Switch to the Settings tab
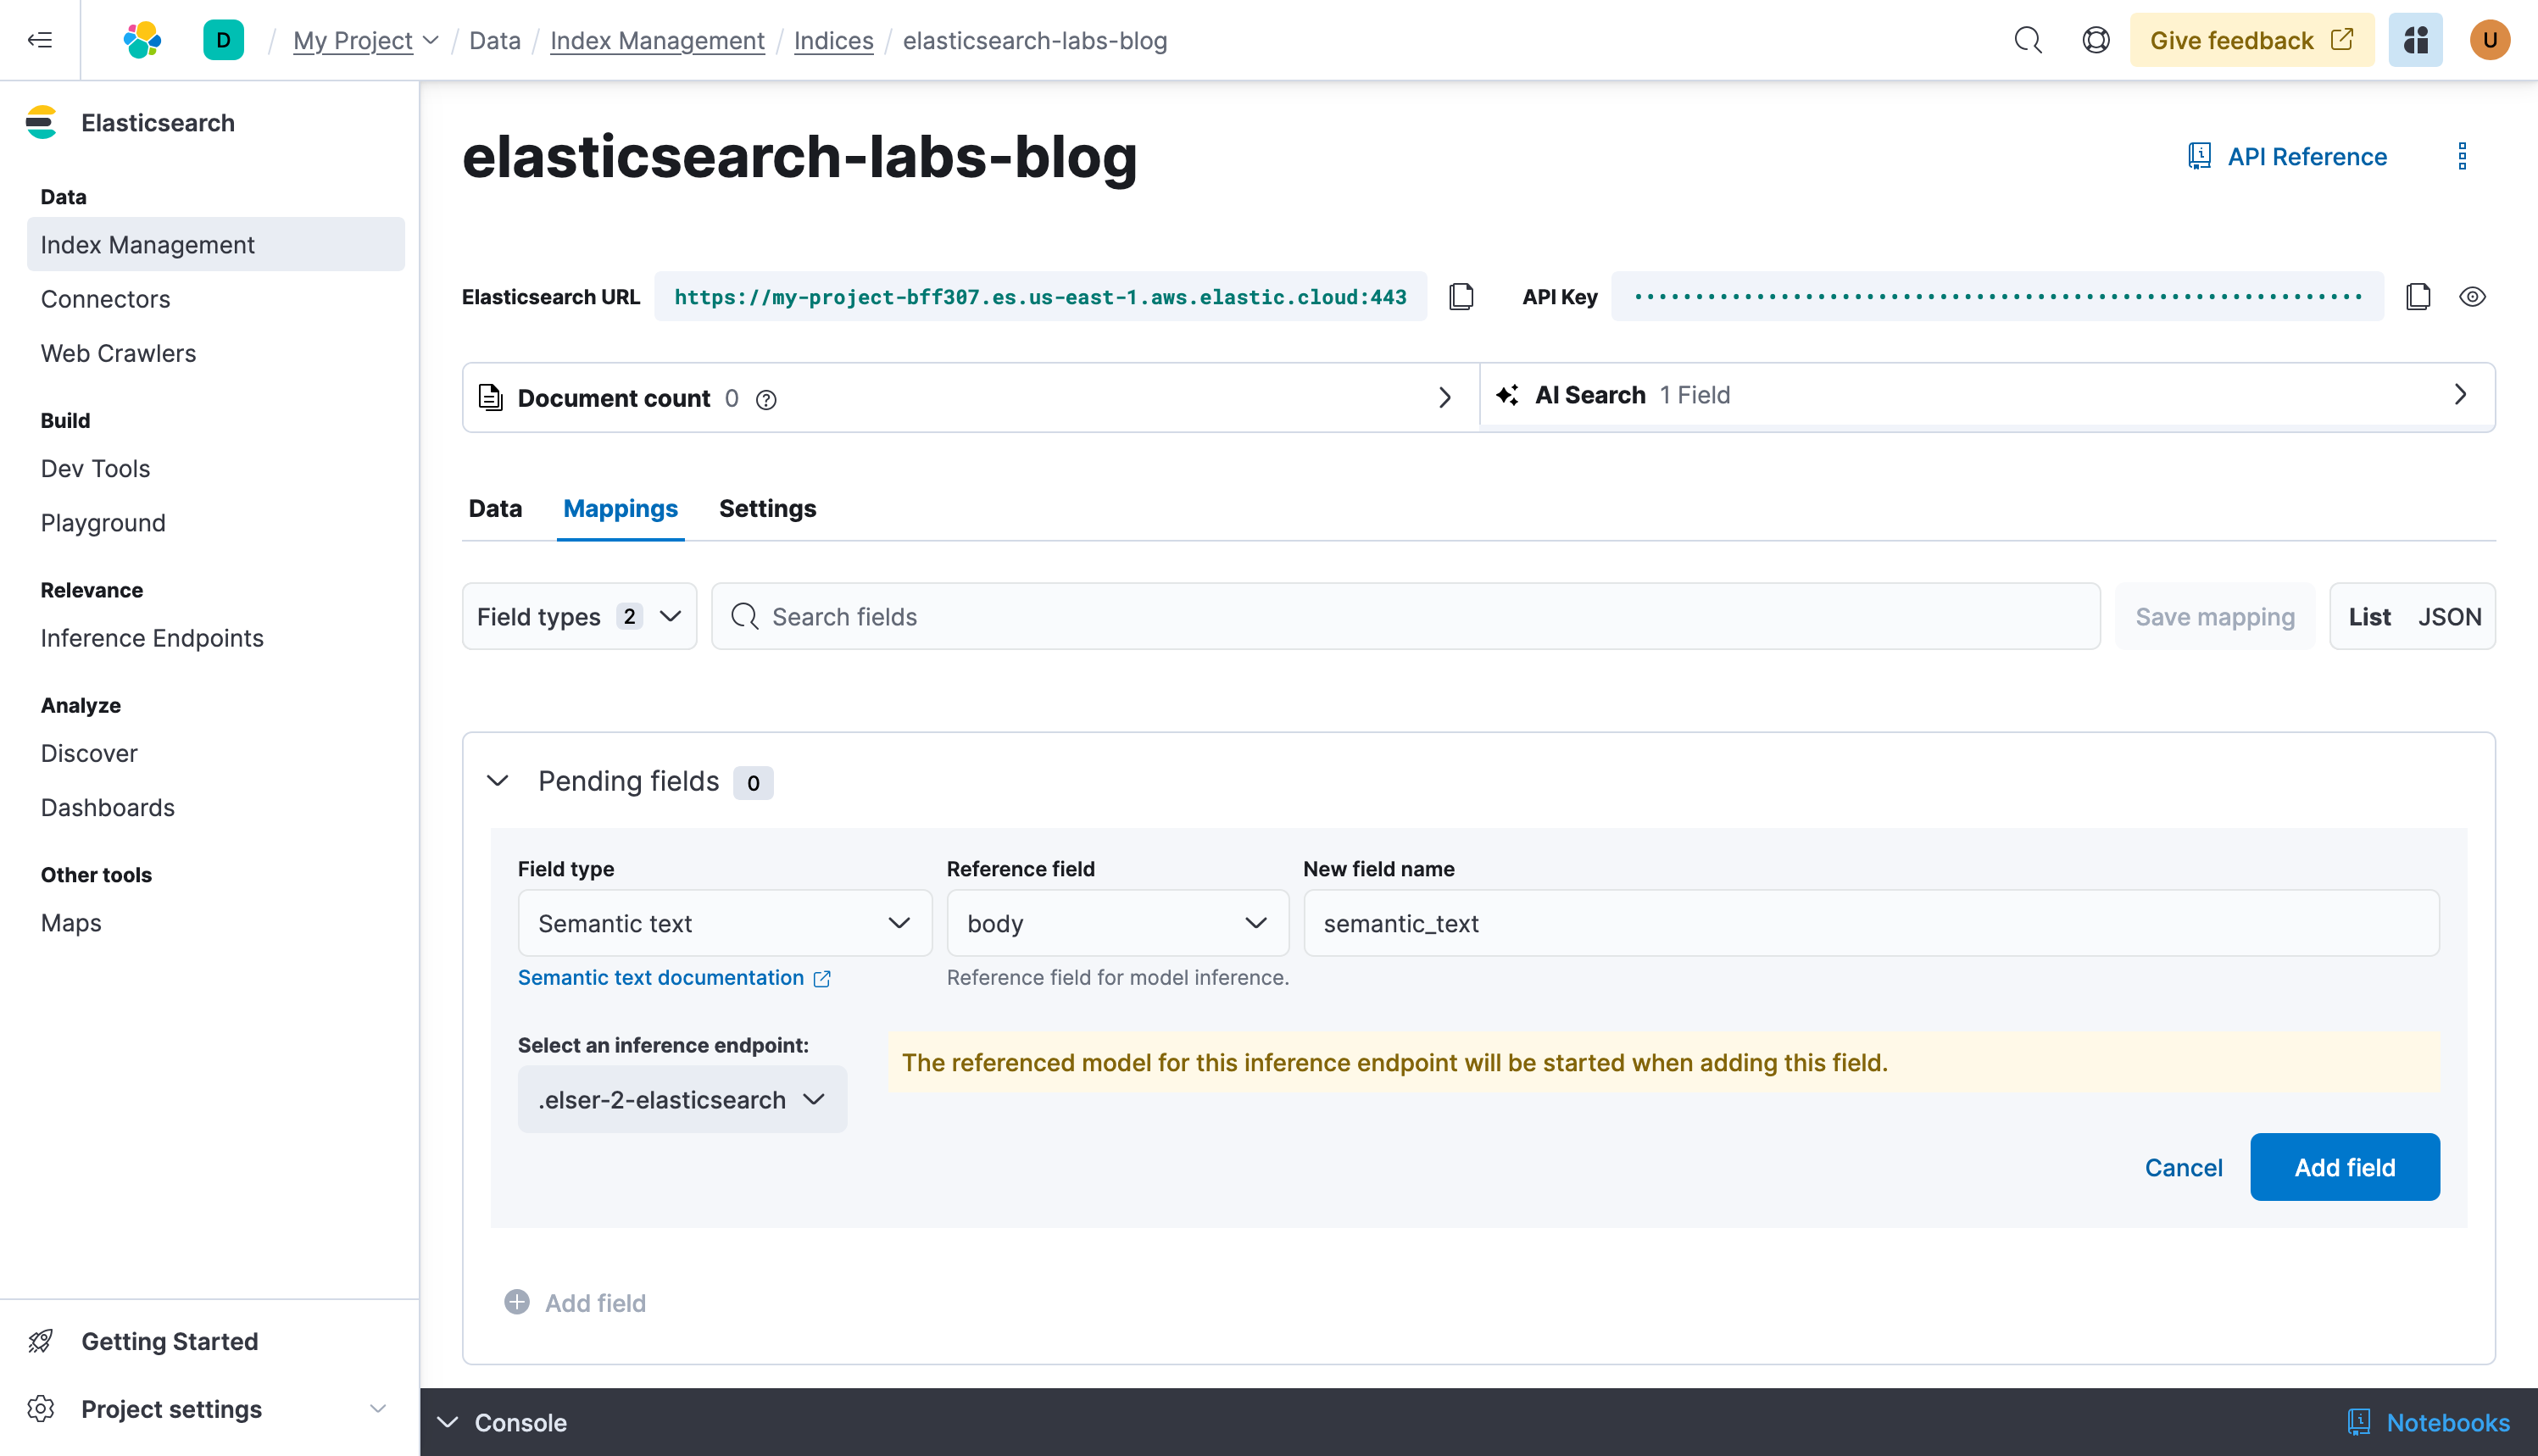Viewport: 2538px width, 1456px height. pos(767,508)
